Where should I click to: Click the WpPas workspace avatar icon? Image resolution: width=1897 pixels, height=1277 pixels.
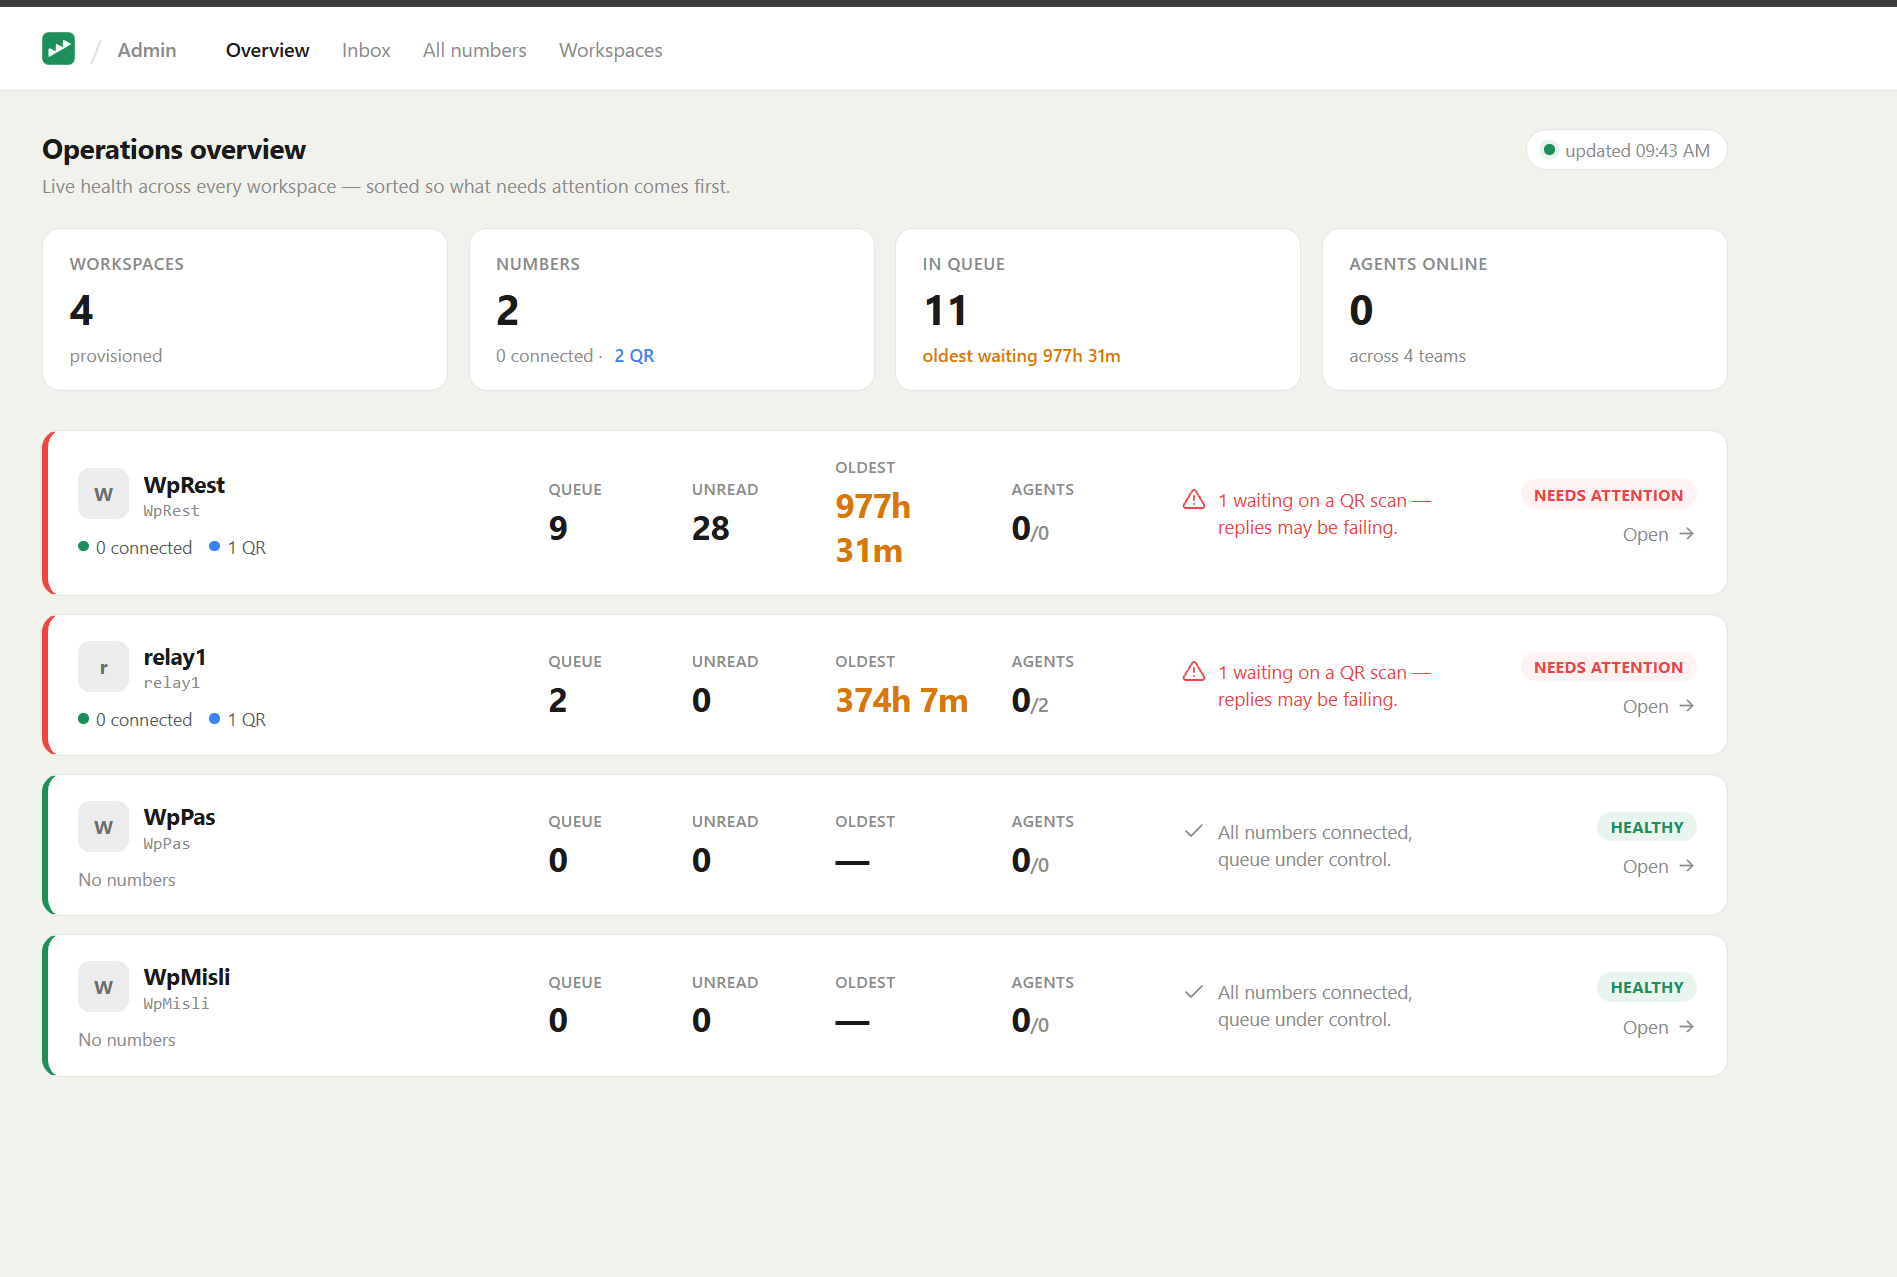pos(103,827)
